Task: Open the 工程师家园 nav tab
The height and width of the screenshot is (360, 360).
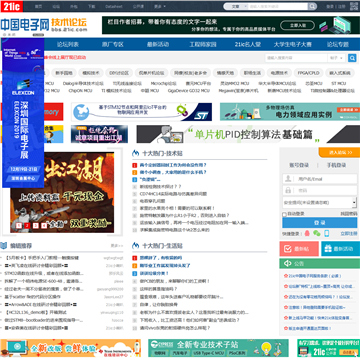Action: (203, 44)
